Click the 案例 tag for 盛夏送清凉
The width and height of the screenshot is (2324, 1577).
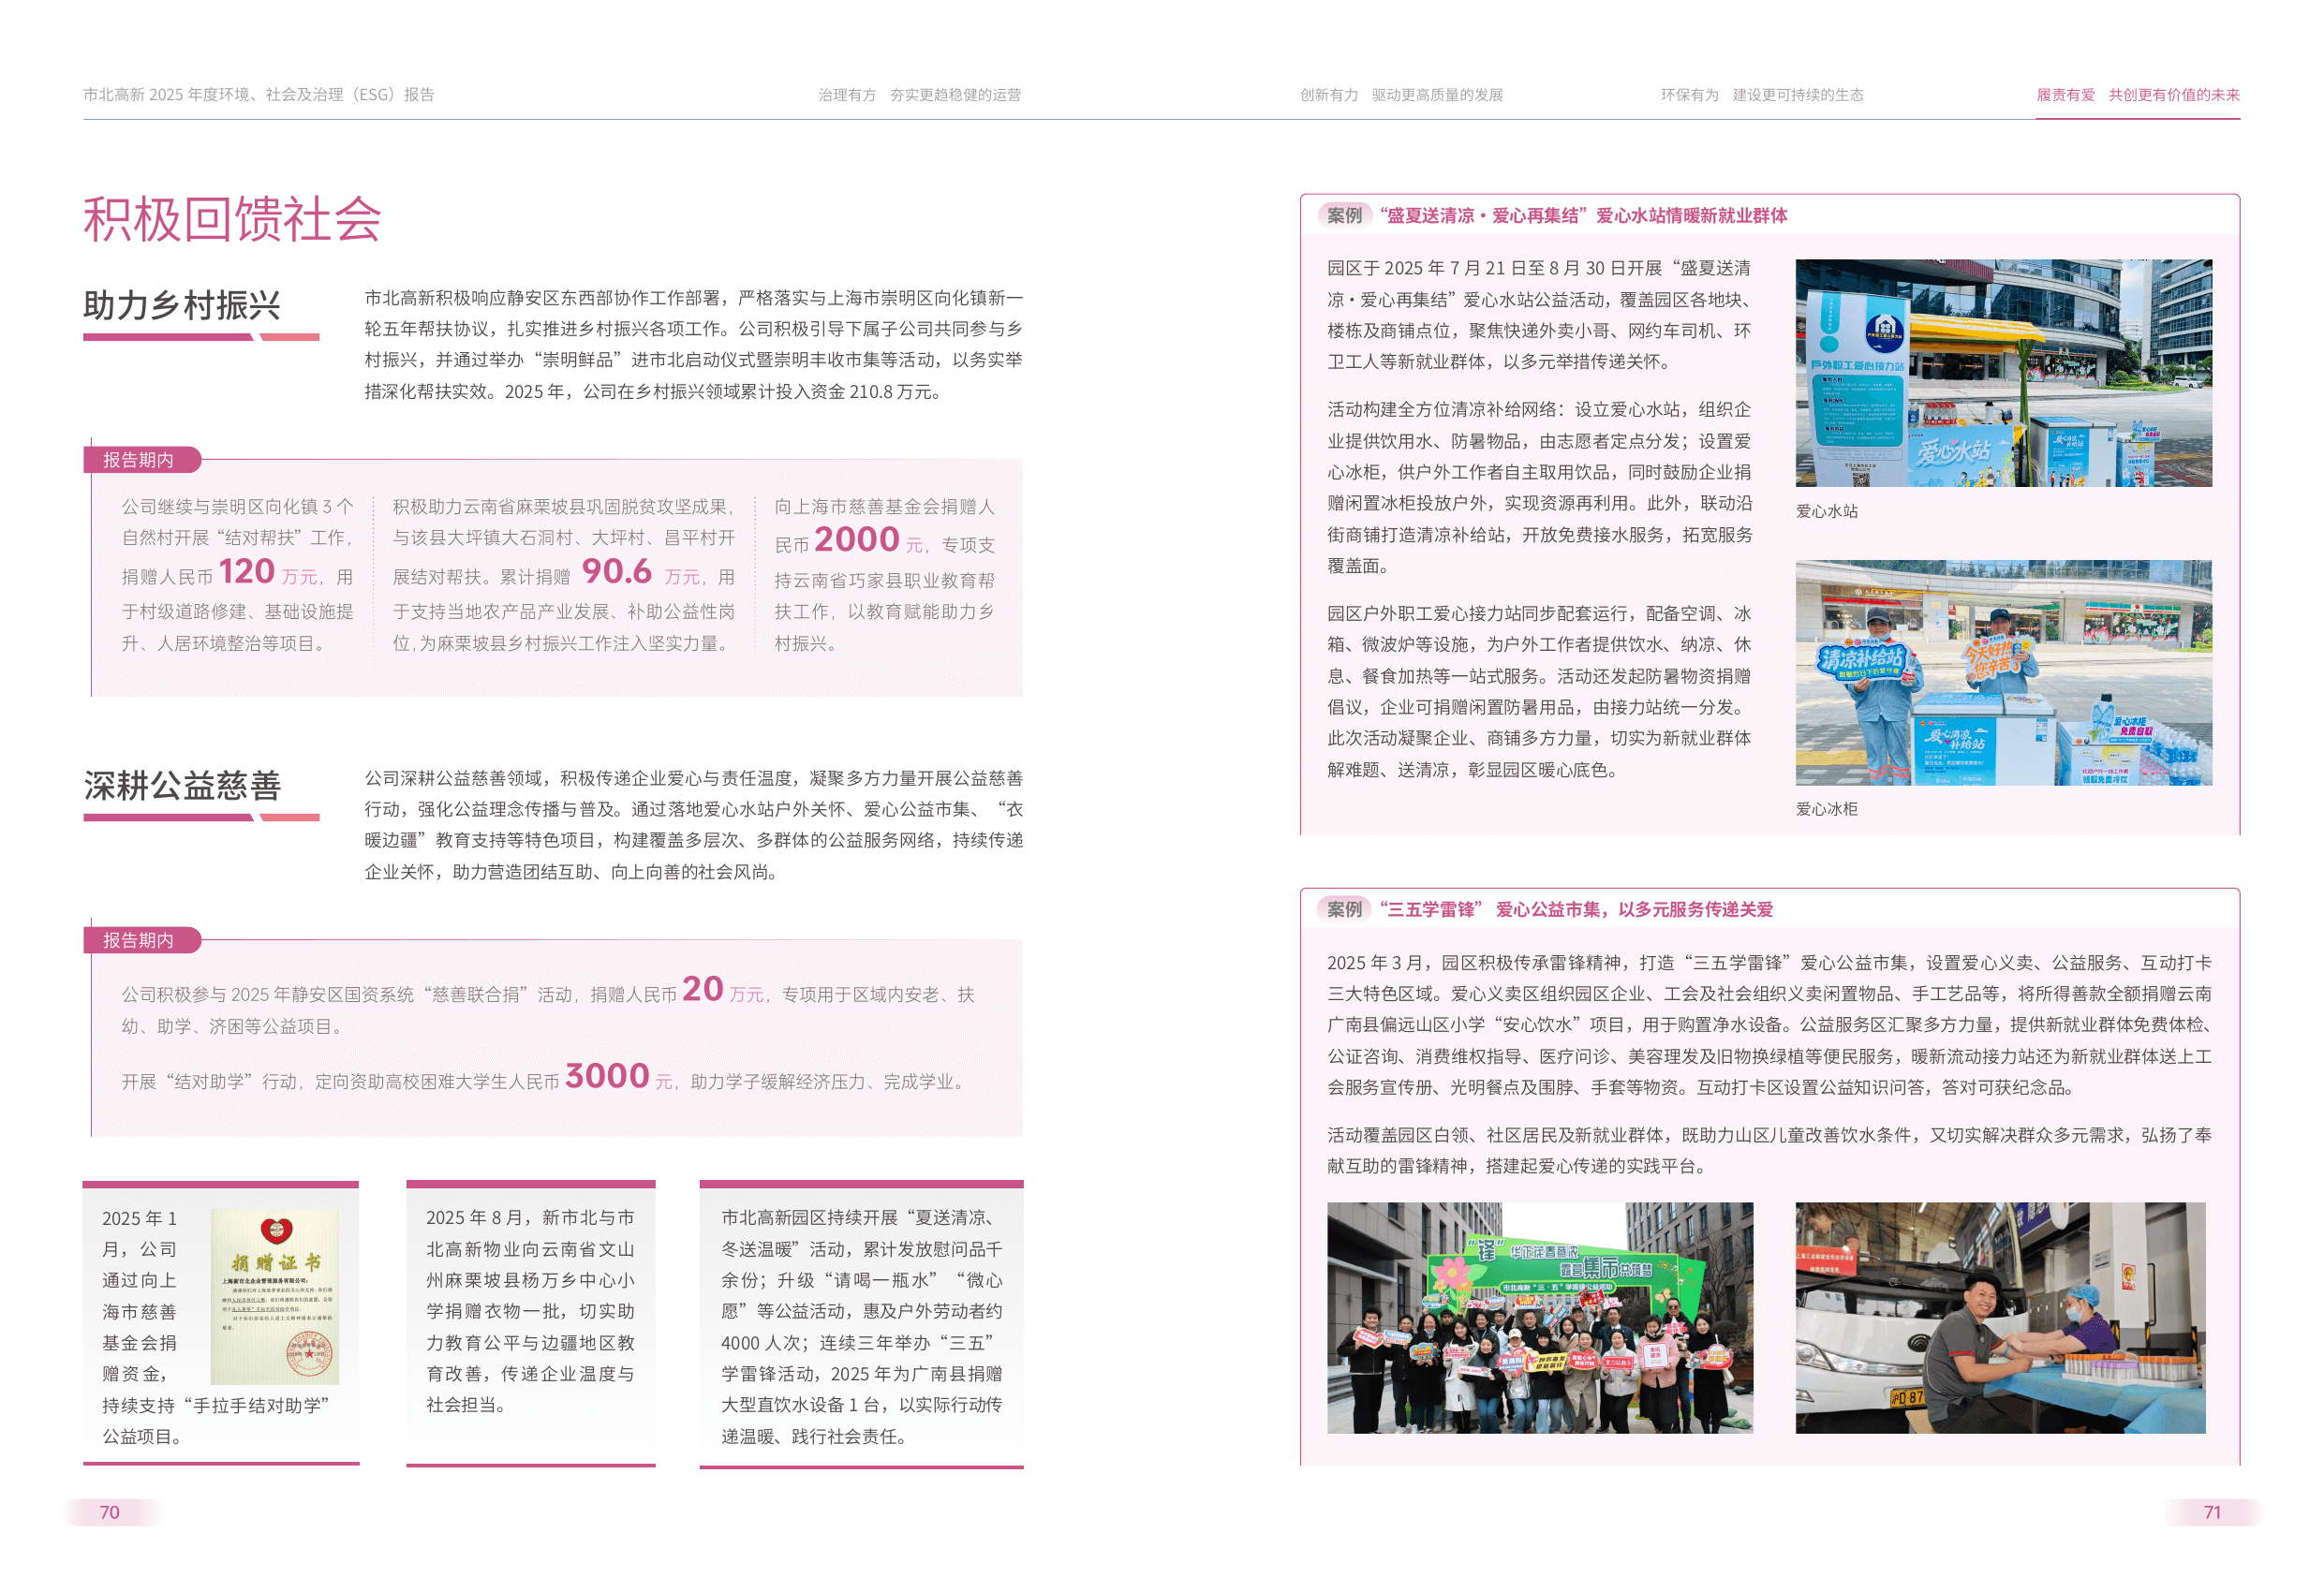pyautogui.click(x=1344, y=215)
